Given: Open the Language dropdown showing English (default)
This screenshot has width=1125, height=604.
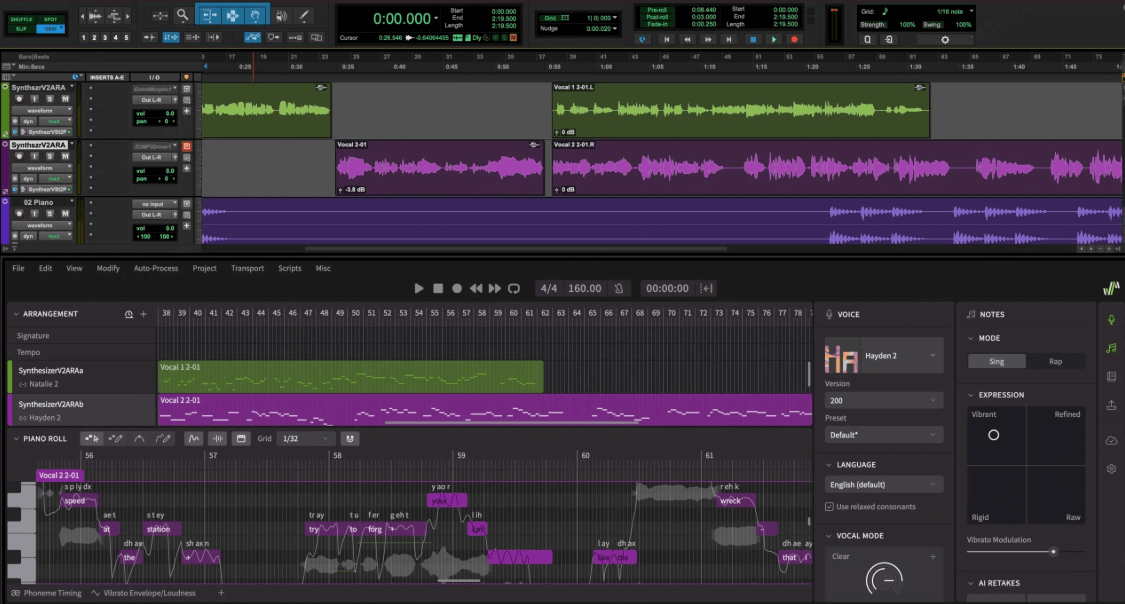Looking at the screenshot, I should [x=882, y=484].
